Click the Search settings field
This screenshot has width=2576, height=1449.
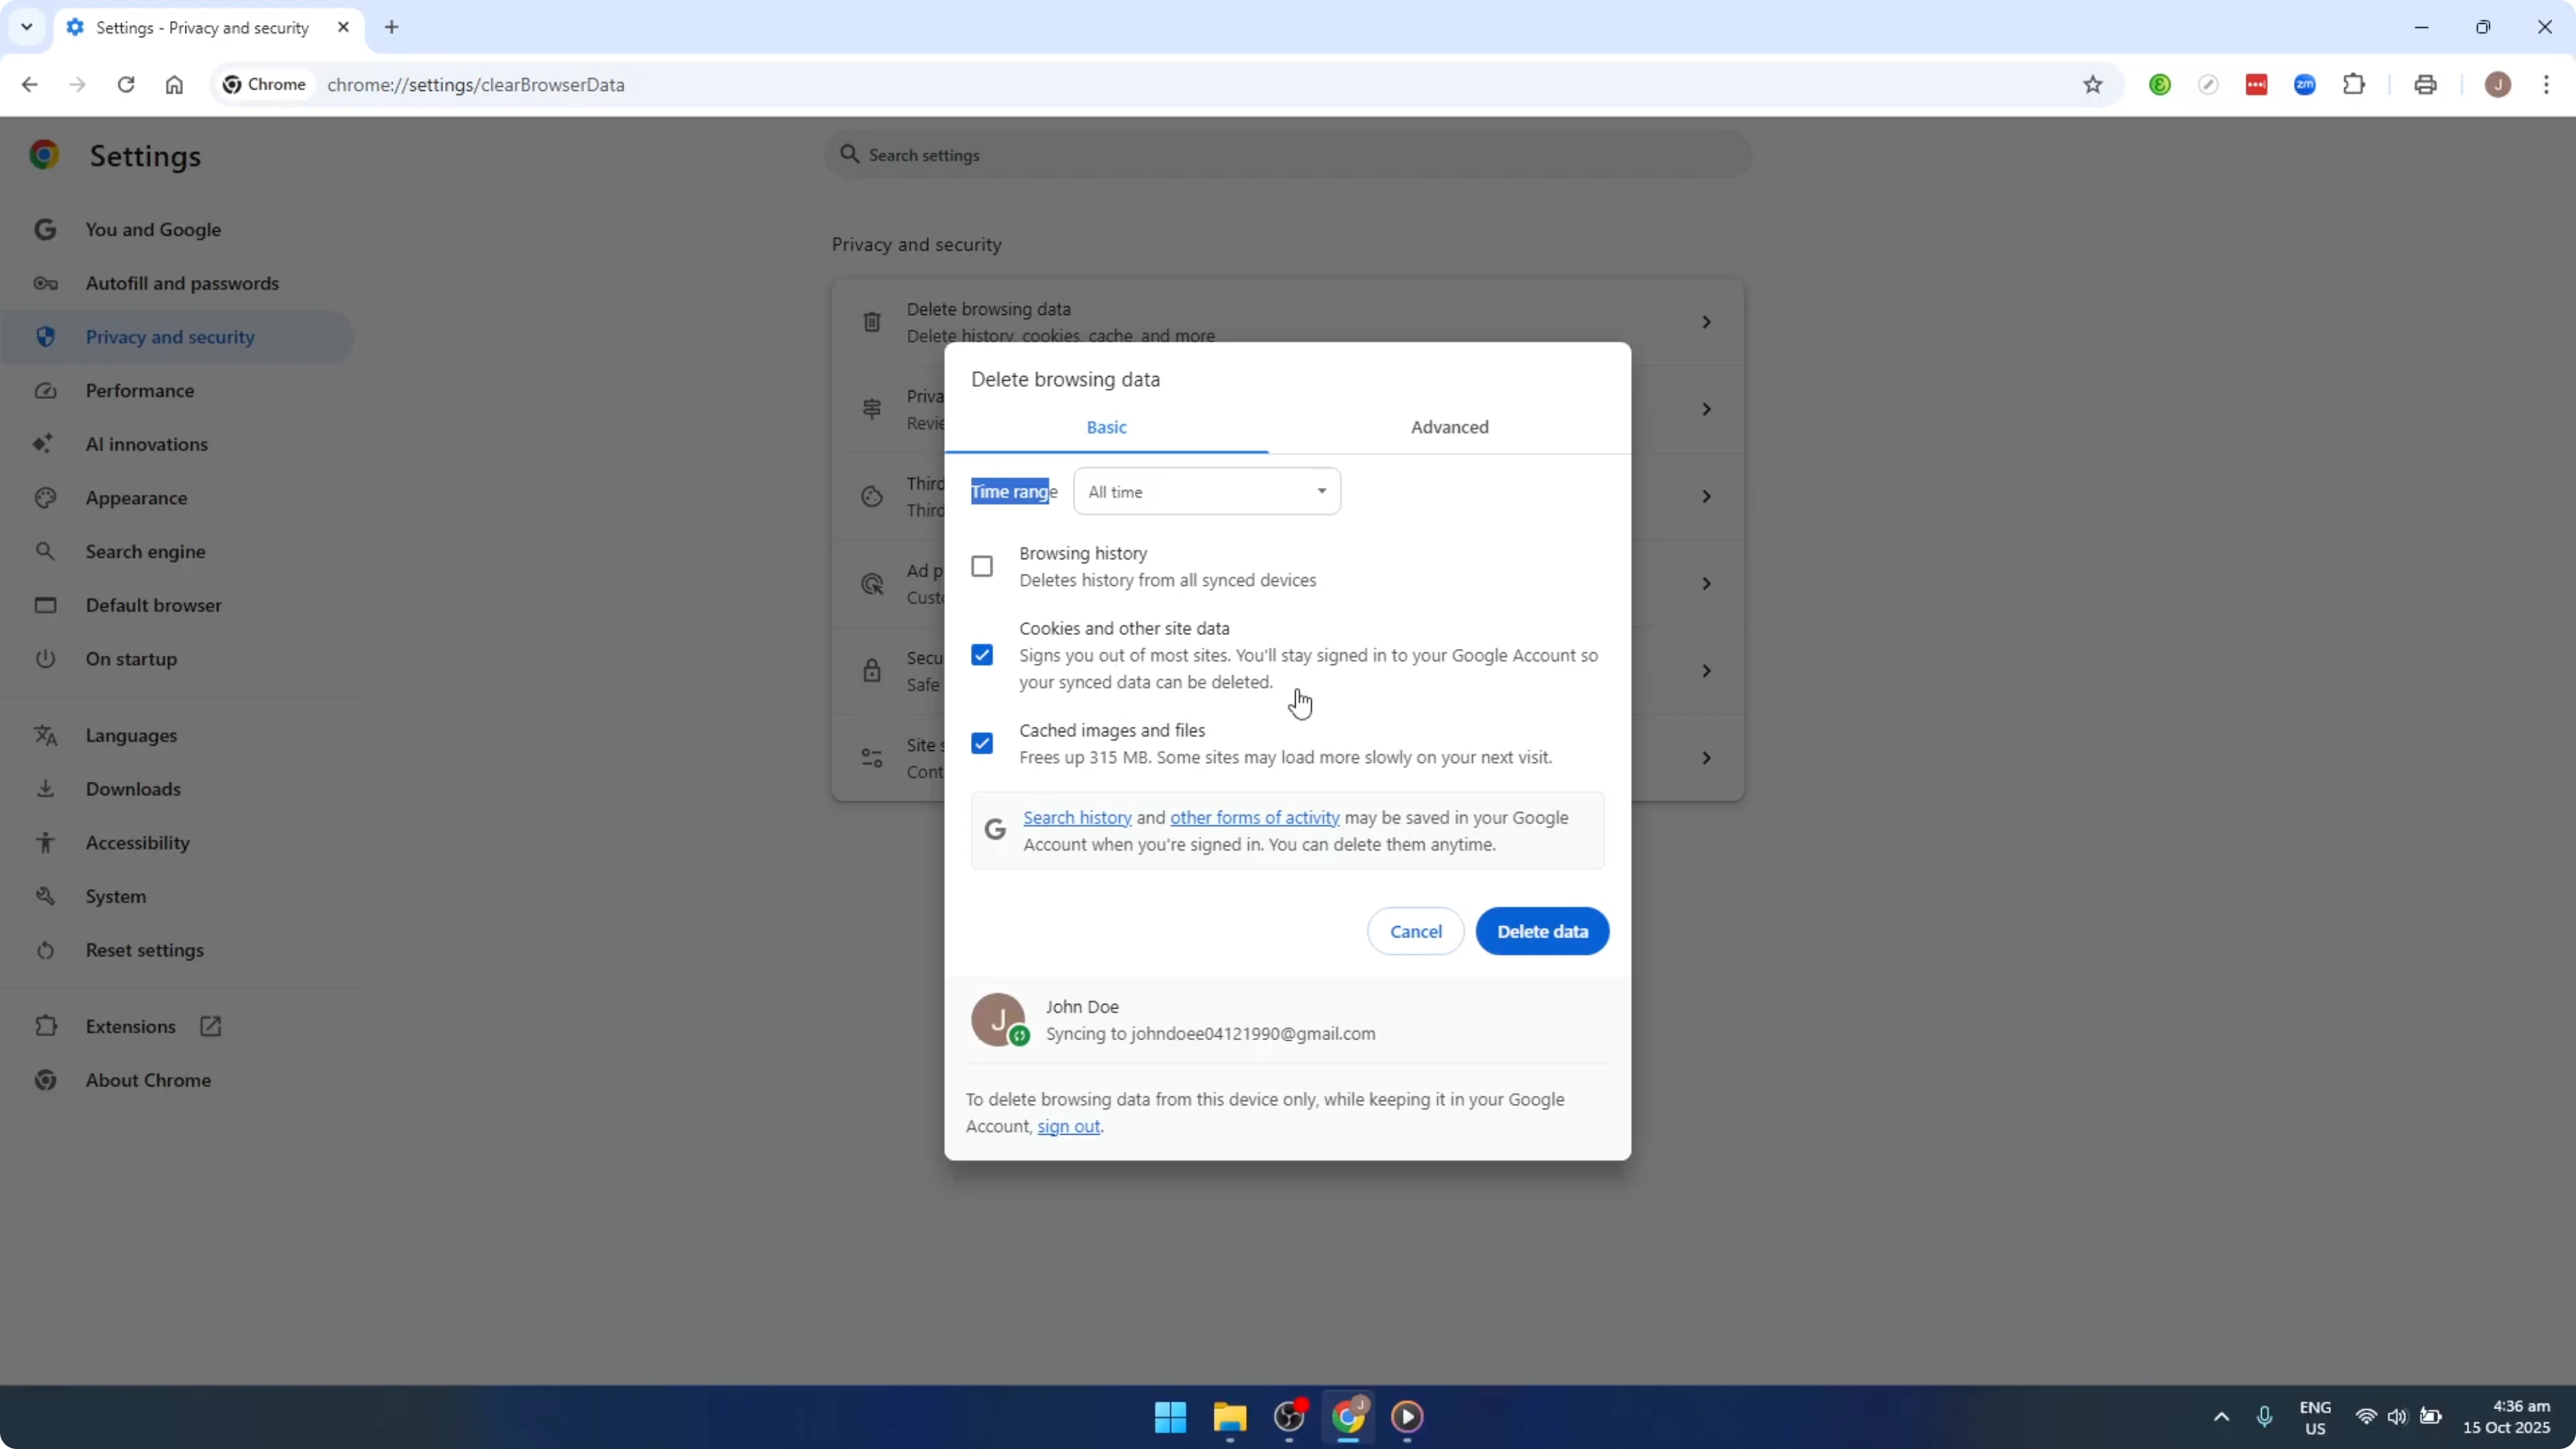[x=1285, y=155]
